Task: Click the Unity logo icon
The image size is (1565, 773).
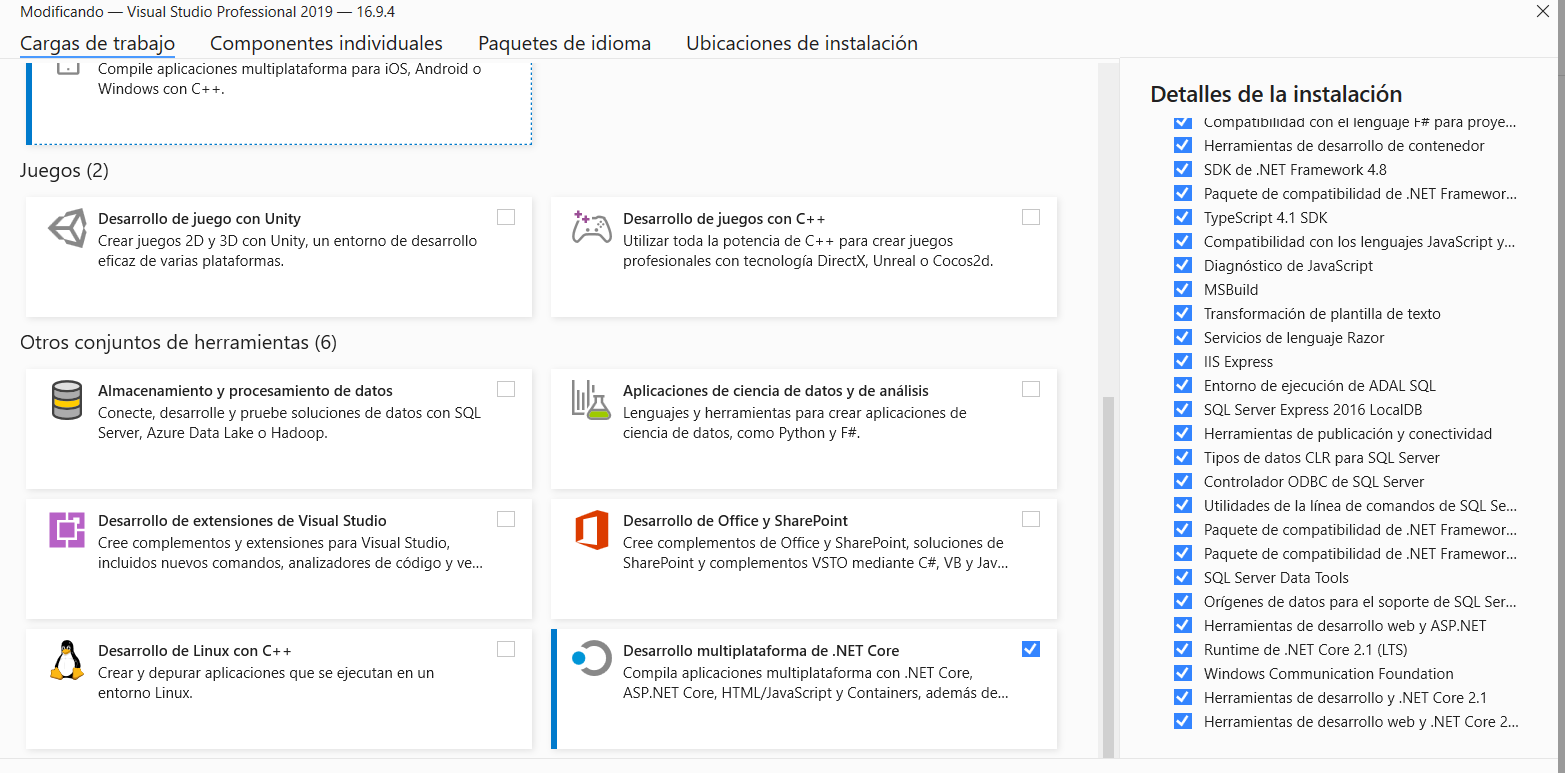Action: point(67,228)
